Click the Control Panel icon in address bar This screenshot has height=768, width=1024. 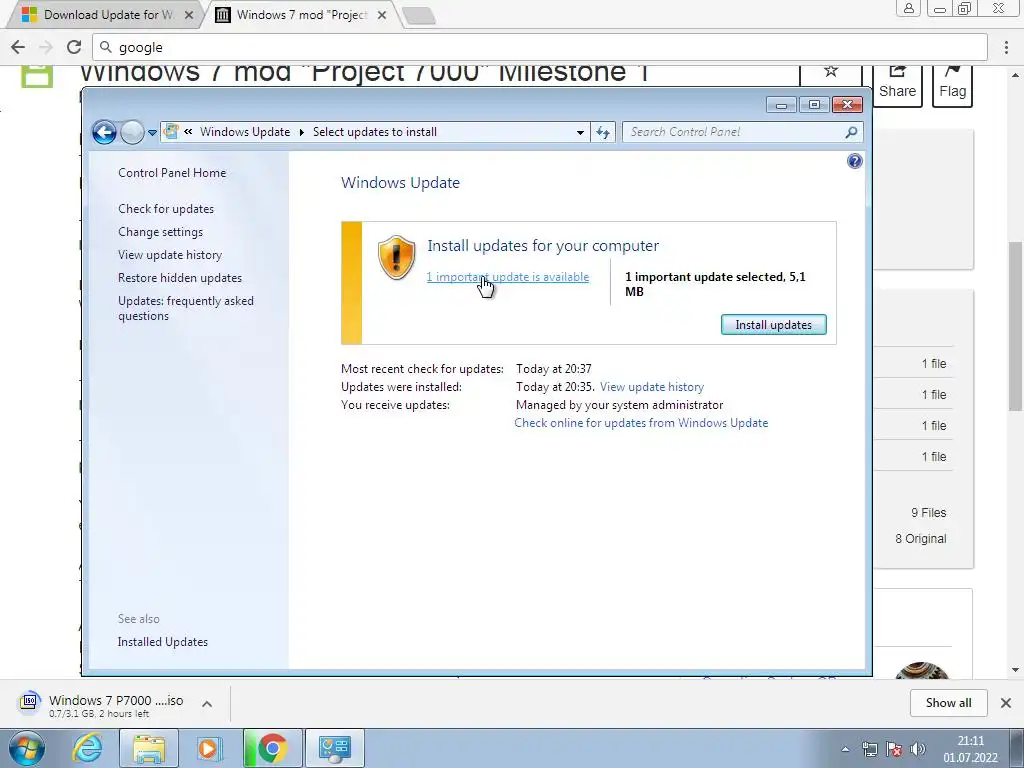tap(171, 131)
